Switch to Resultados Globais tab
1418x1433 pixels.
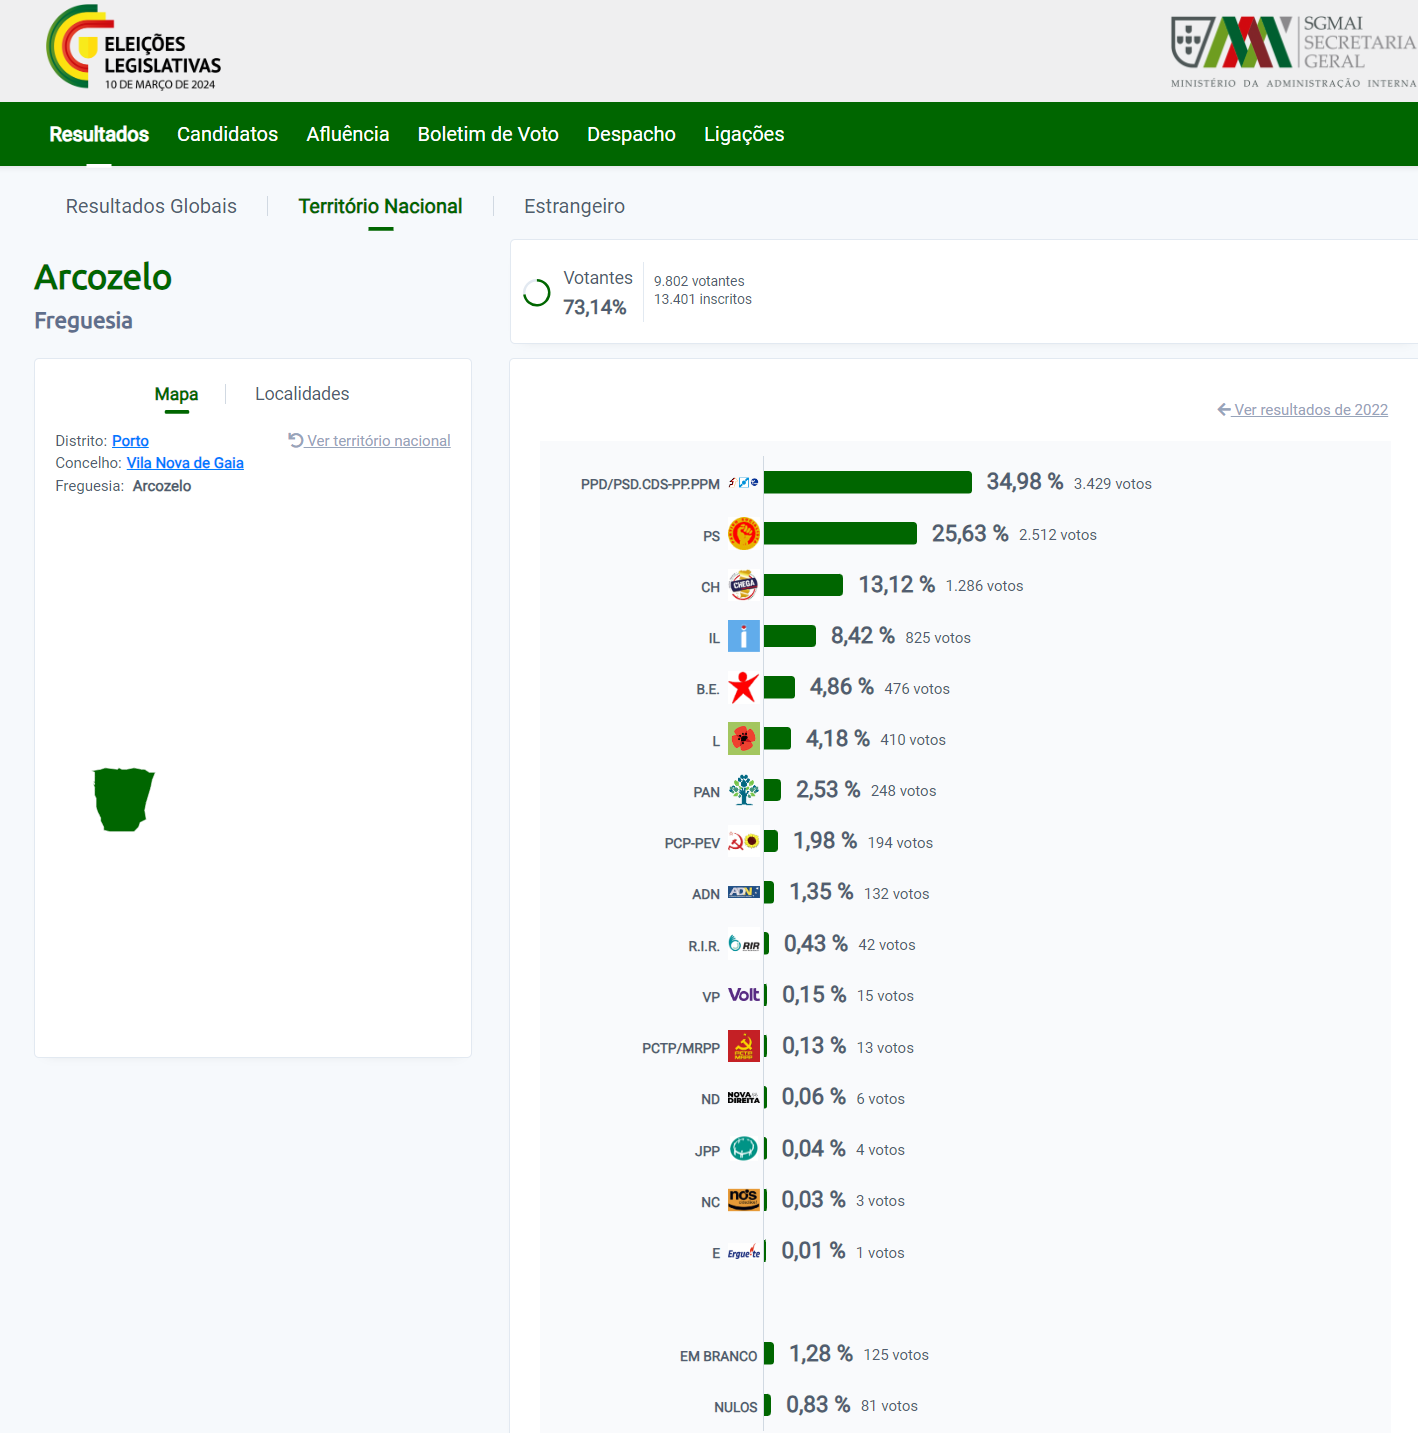tap(151, 206)
